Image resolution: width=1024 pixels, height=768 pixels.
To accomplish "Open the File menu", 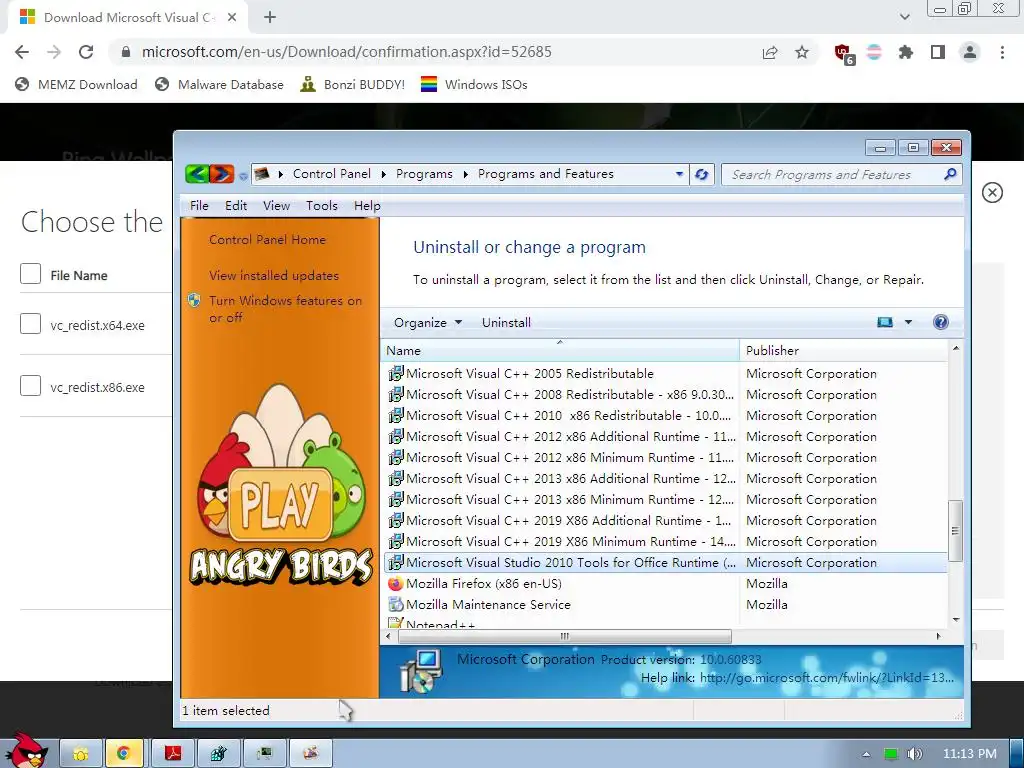I will coord(199,206).
